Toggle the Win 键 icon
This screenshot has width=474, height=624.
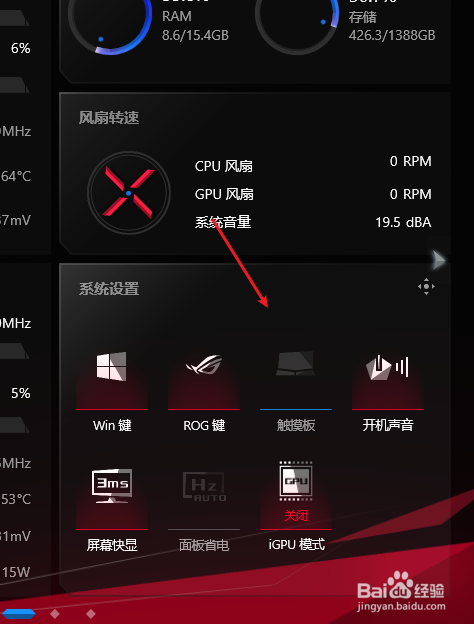pos(111,366)
